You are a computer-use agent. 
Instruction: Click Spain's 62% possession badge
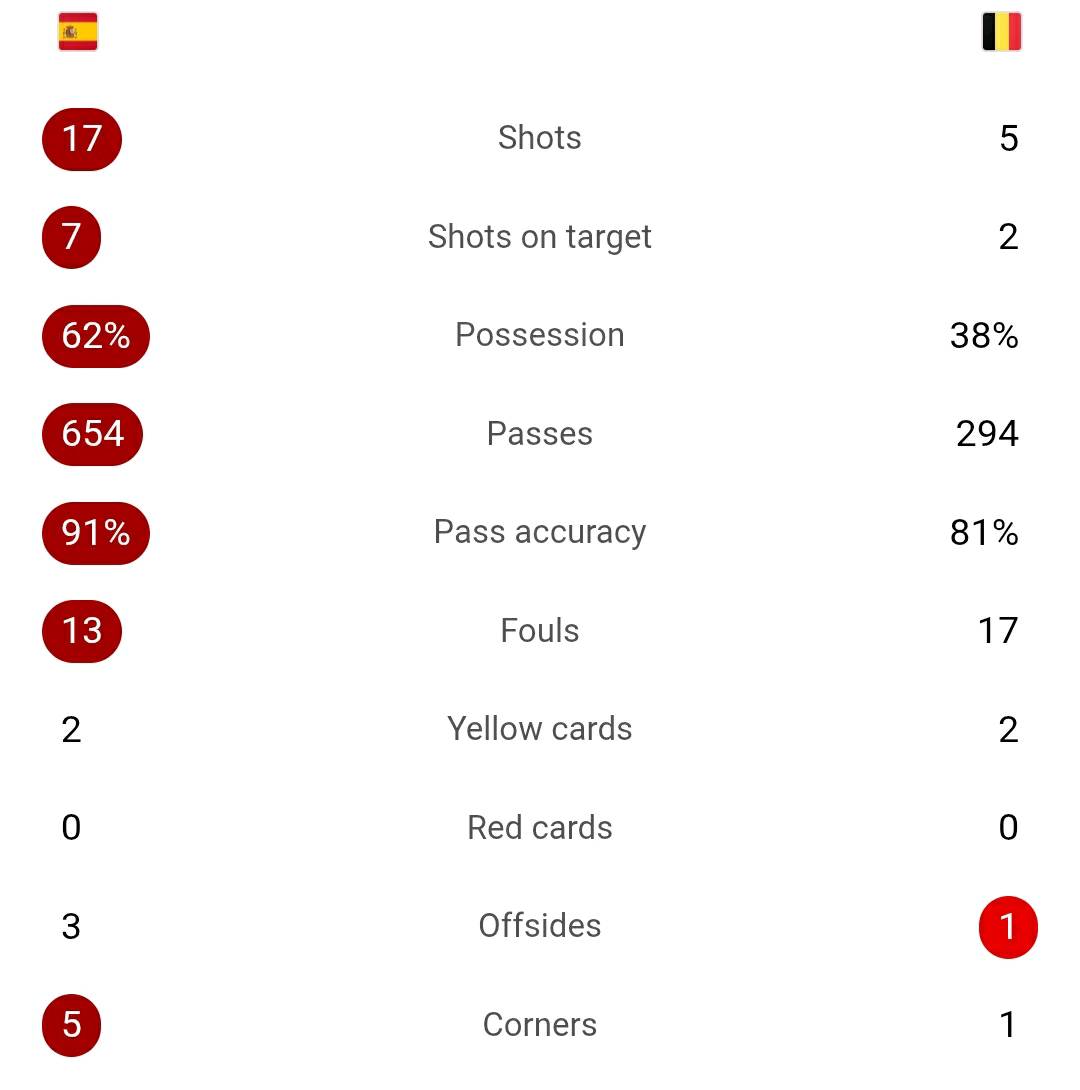coord(96,336)
